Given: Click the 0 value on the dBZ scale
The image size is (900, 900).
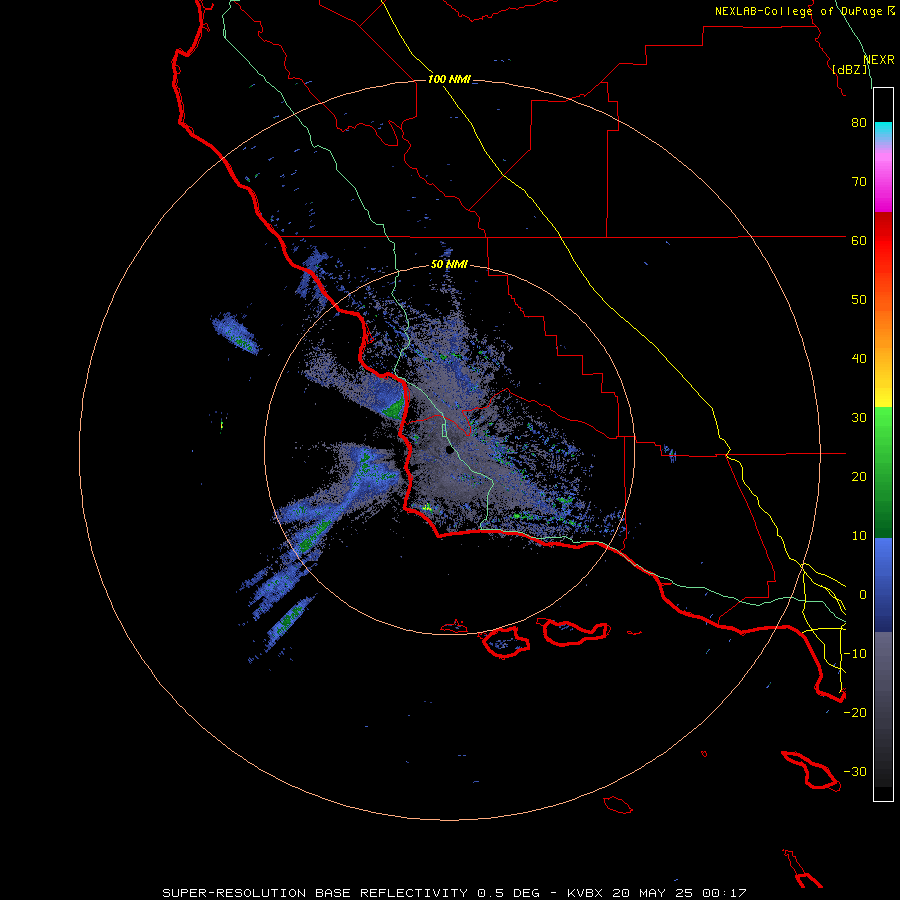Looking at the screenshot, I should coord(863,595).
